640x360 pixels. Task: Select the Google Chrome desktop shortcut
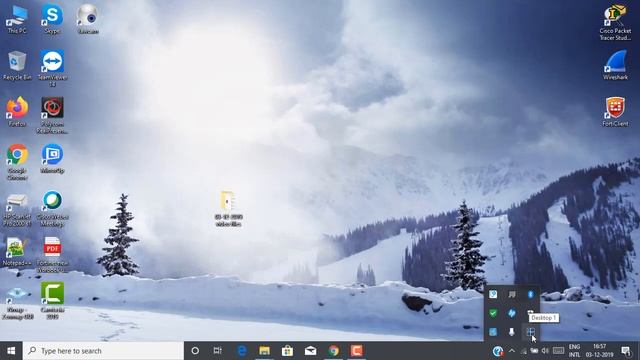coord(17,162)
